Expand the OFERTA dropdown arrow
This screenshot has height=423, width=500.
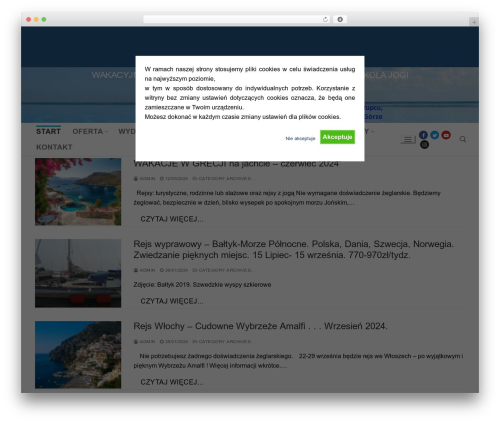(x=107, y=132)
